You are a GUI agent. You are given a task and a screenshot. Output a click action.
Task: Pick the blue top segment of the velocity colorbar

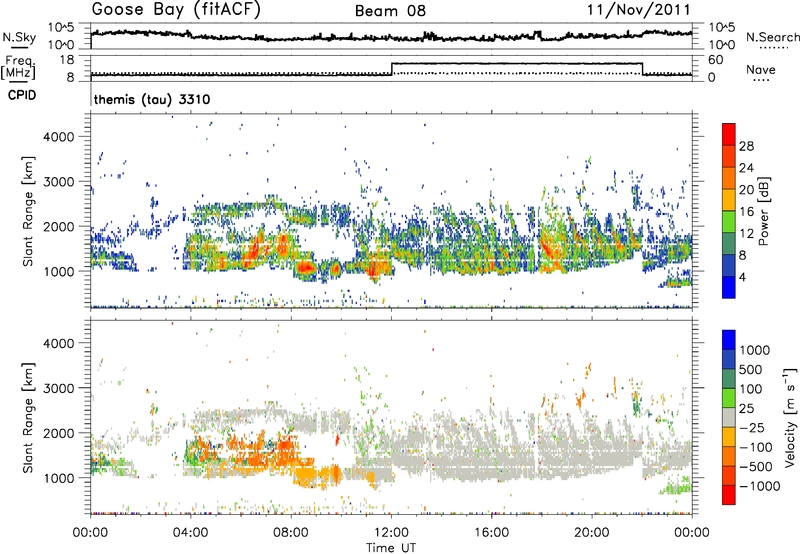[729, 340]
